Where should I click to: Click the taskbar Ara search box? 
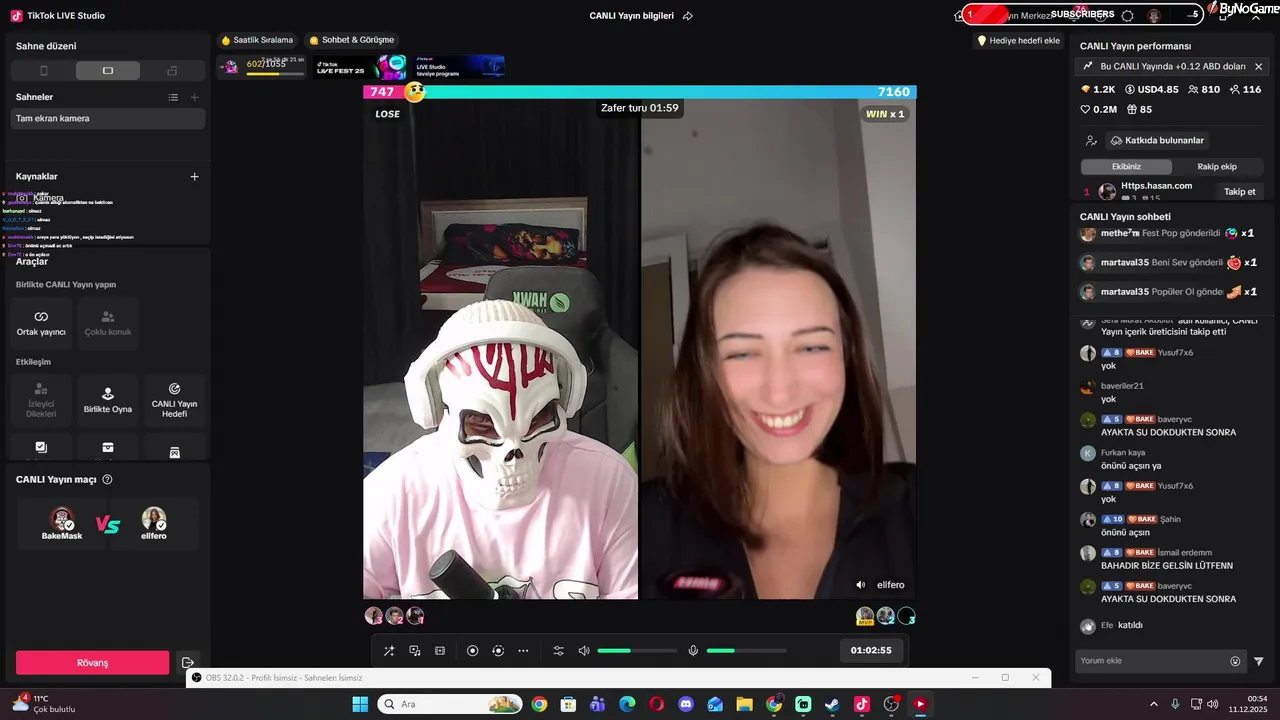click(450, 704)
